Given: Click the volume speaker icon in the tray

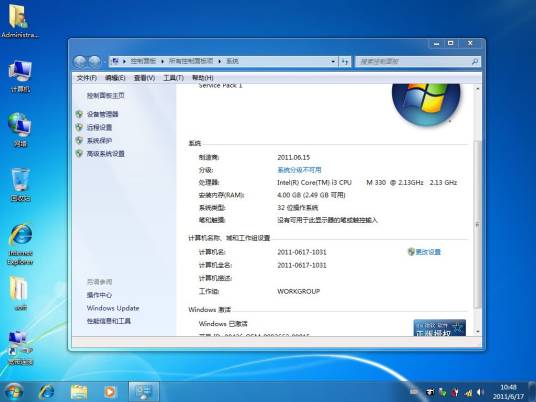Looking at the screenshot, I should click(x=480, y=392).
